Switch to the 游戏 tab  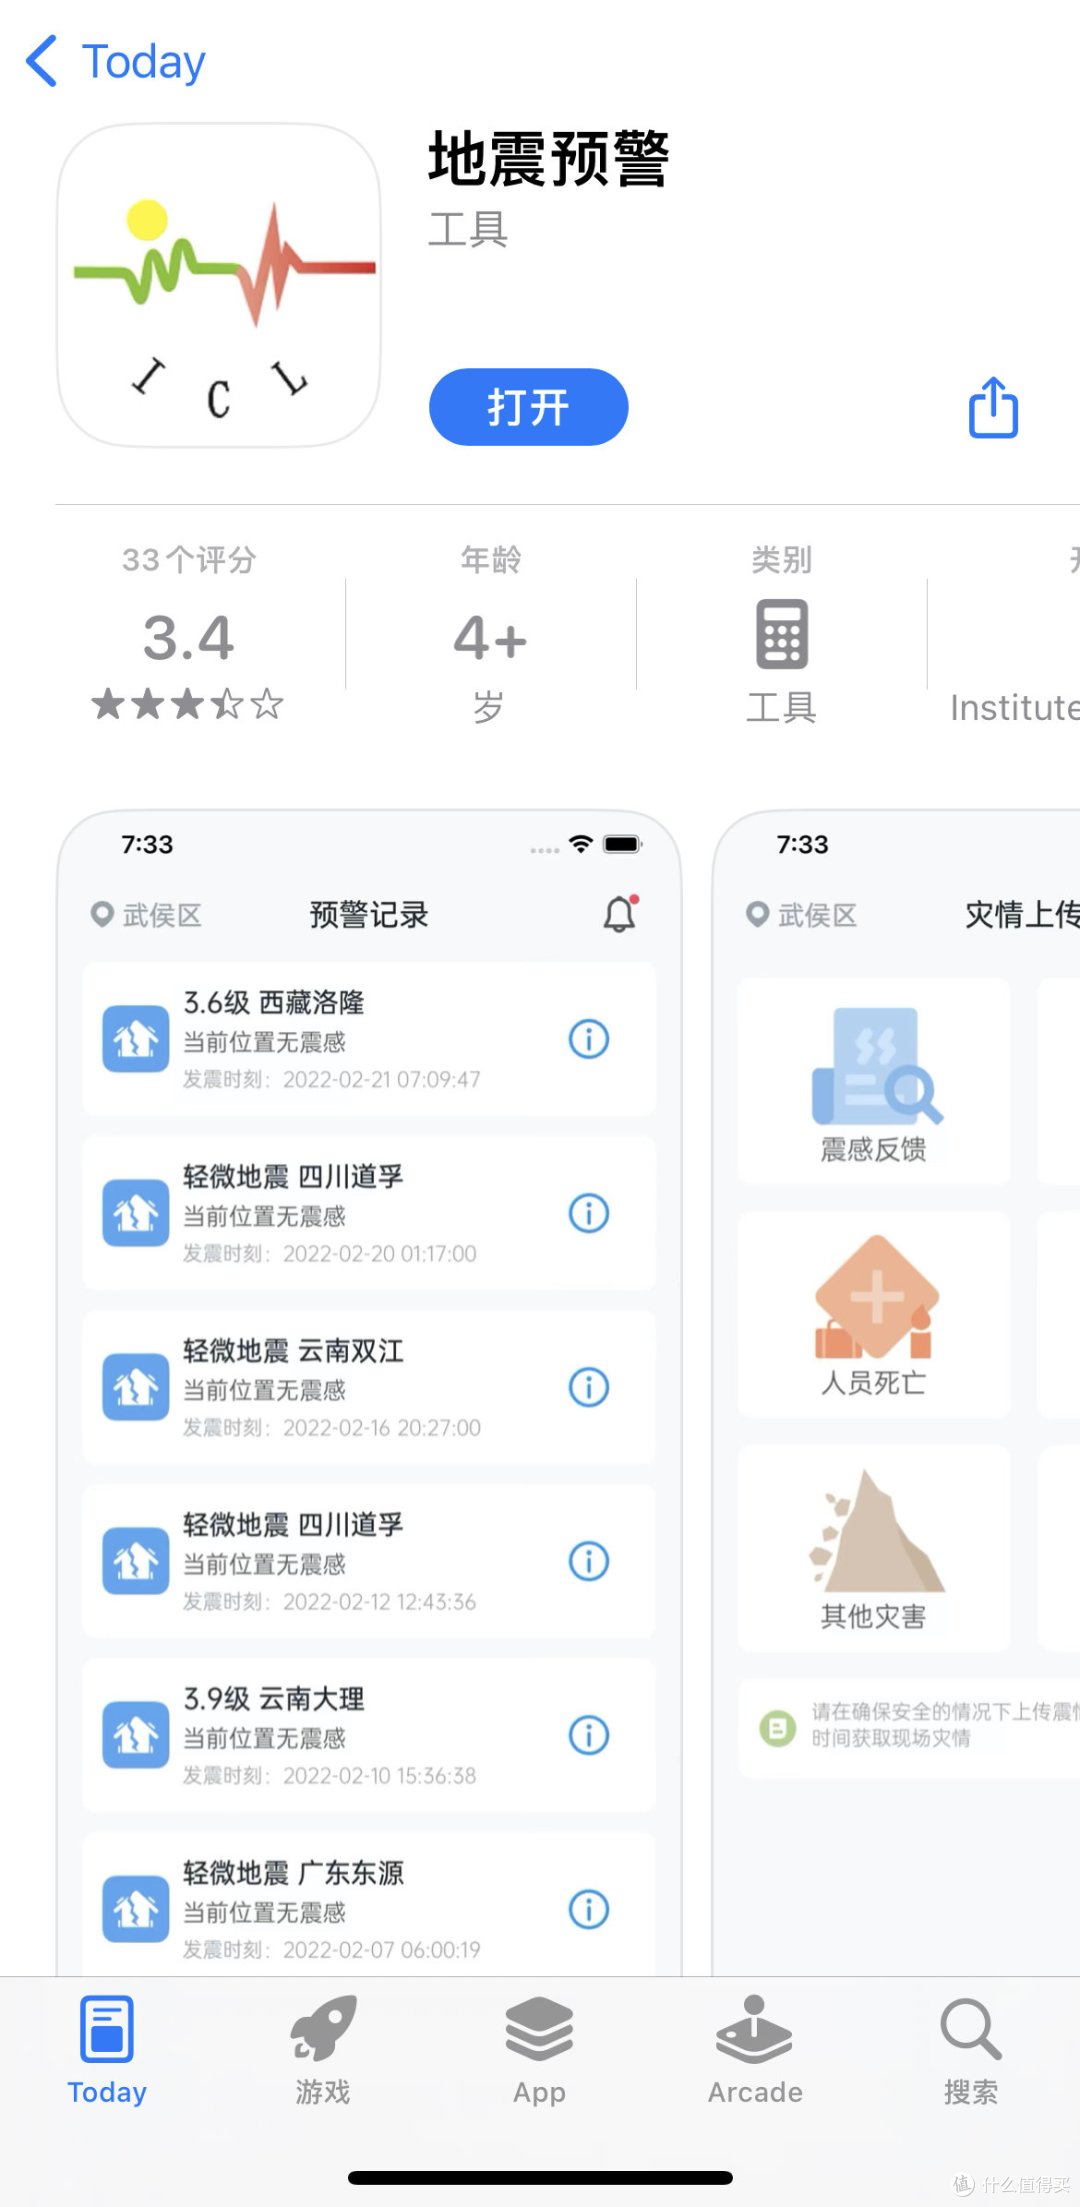pyautogui.click(x=323, y=2051)
